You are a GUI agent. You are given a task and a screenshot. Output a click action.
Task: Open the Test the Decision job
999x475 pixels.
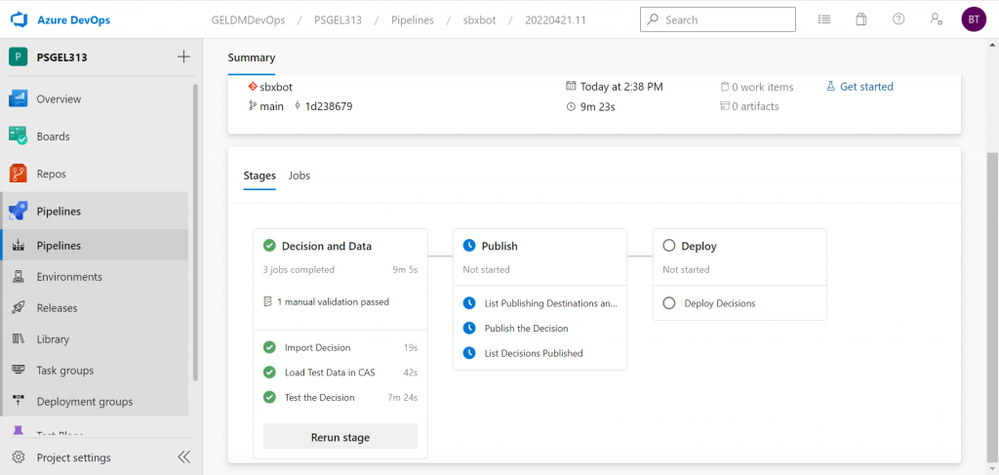point(319,397)
